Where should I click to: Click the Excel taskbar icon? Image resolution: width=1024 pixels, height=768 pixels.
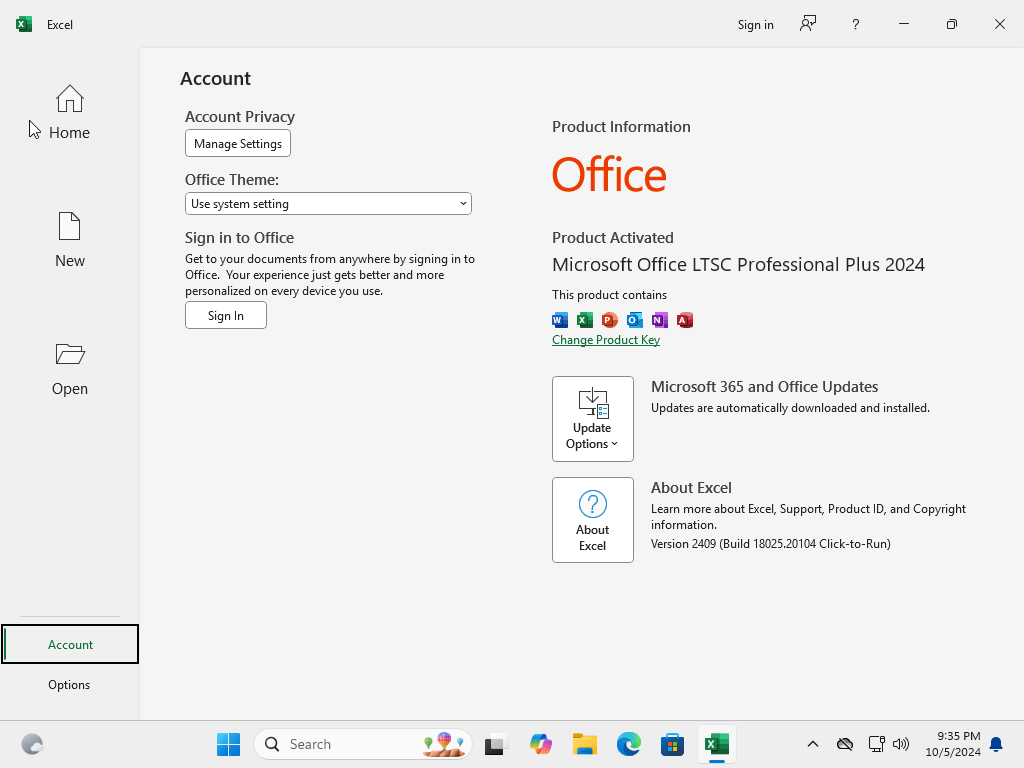(x=716, y=744)
